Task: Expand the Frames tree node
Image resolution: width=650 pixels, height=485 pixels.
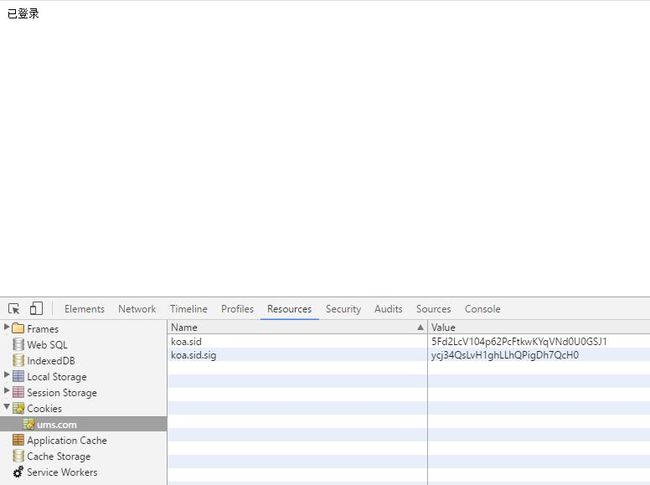Action: 7,327
